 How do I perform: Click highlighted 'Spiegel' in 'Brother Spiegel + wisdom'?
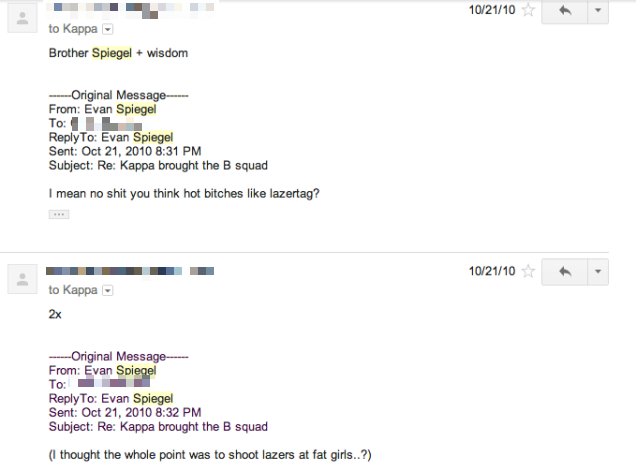112,53
